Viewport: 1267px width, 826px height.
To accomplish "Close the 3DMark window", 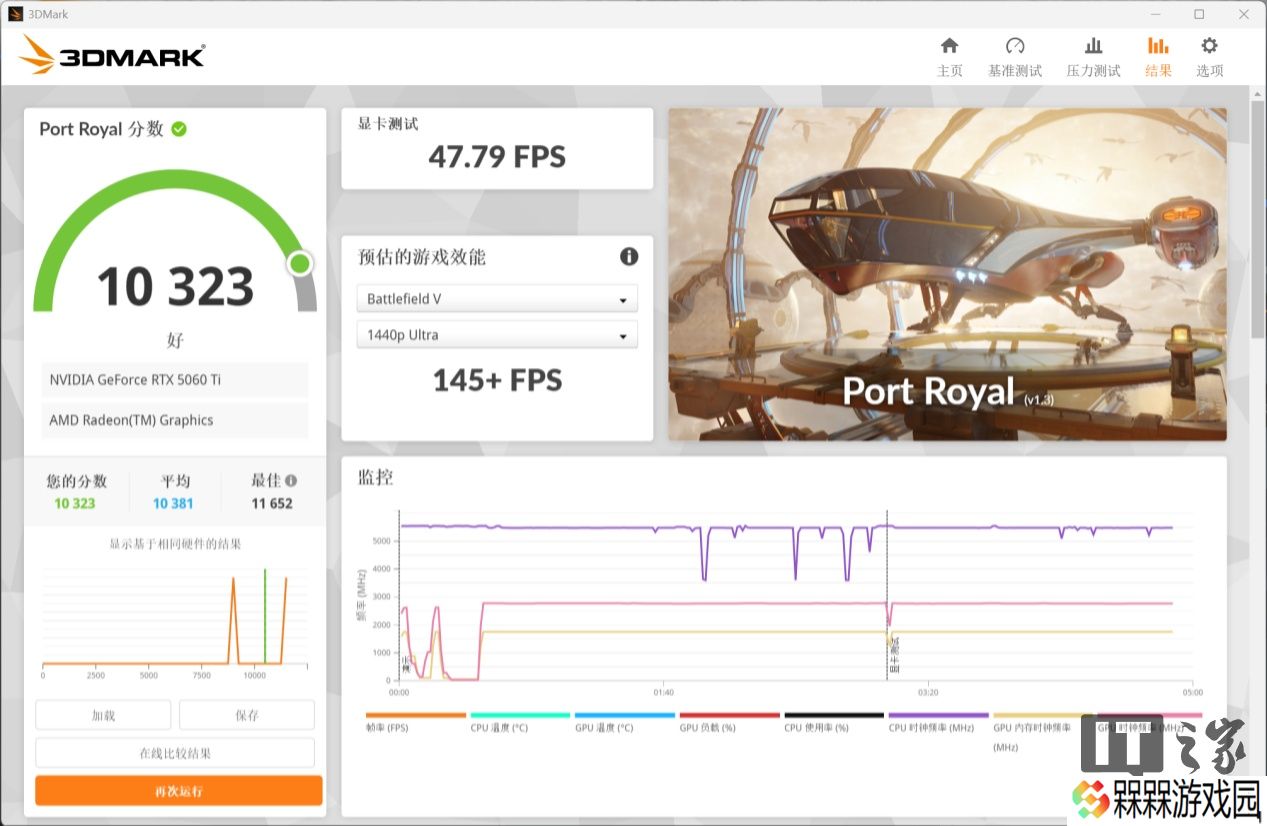I will click(x=1243, y=14).
